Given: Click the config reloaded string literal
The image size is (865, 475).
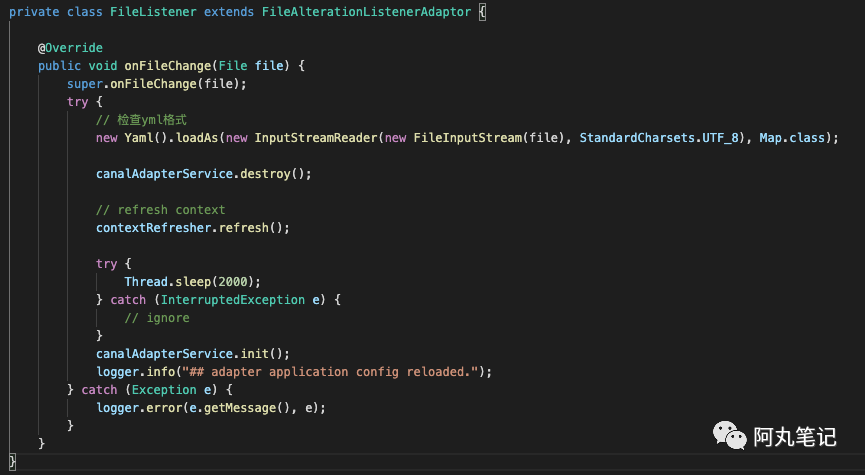Looking at the screenshot, I should pos(330,372).
